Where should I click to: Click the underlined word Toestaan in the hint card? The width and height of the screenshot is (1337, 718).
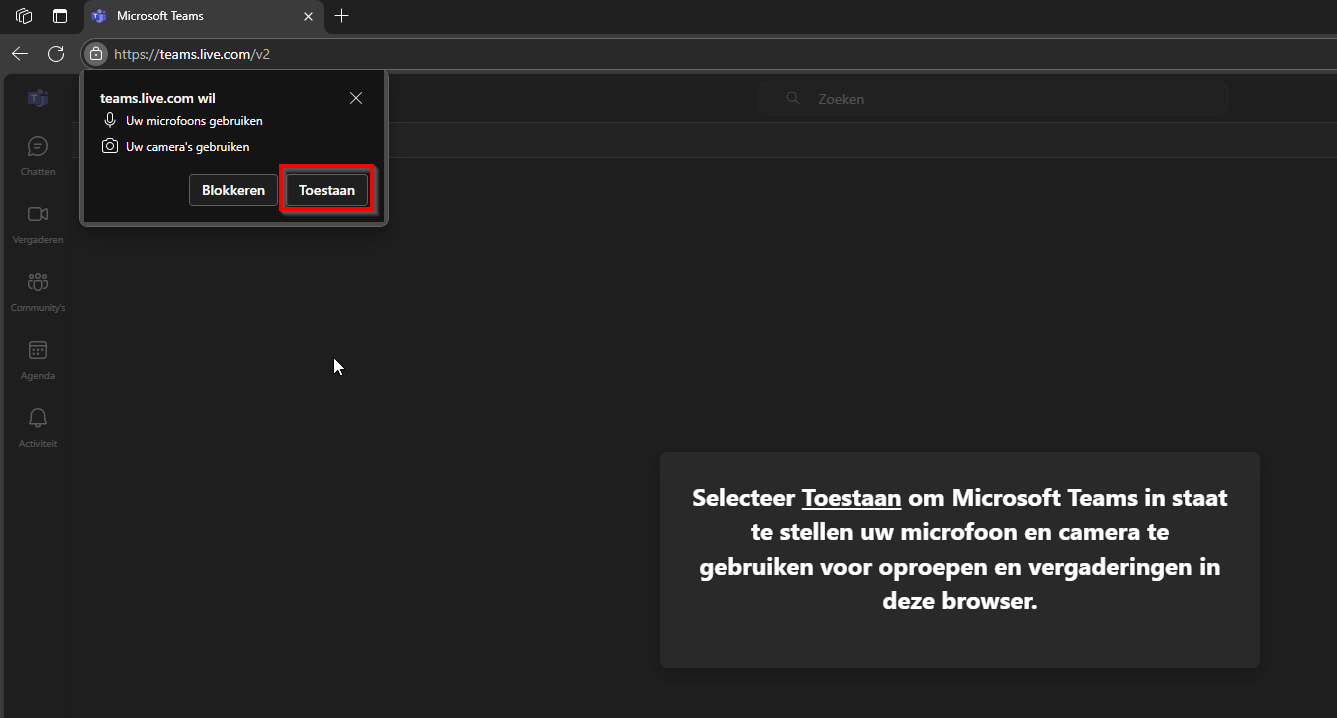(x=852, y=497)
